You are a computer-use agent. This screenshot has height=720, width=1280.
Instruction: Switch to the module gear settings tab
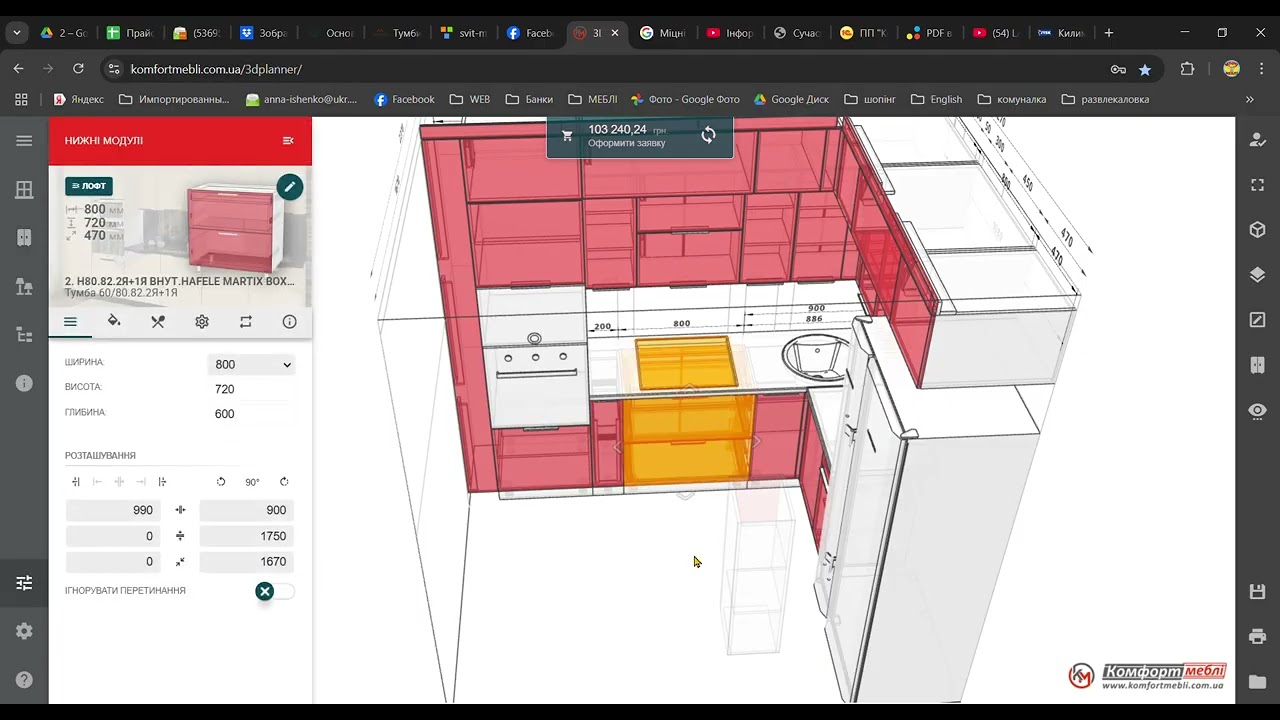pyautogui.click(x=202, y=322)
